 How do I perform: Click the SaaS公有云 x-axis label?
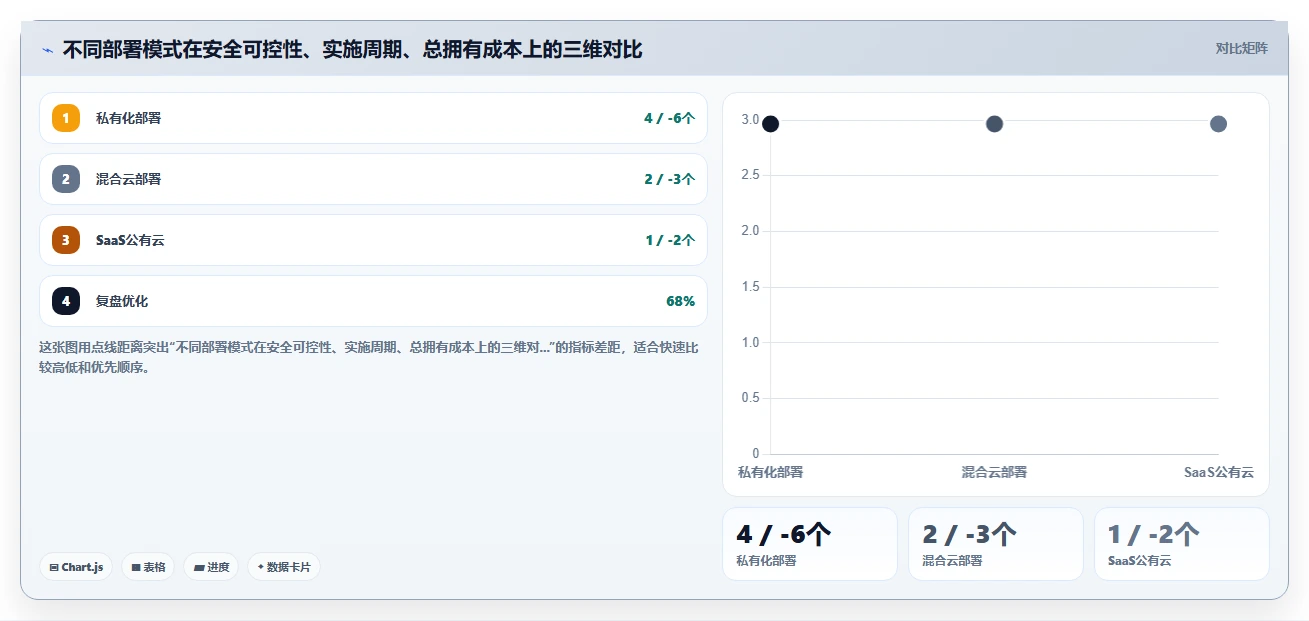1218,472
